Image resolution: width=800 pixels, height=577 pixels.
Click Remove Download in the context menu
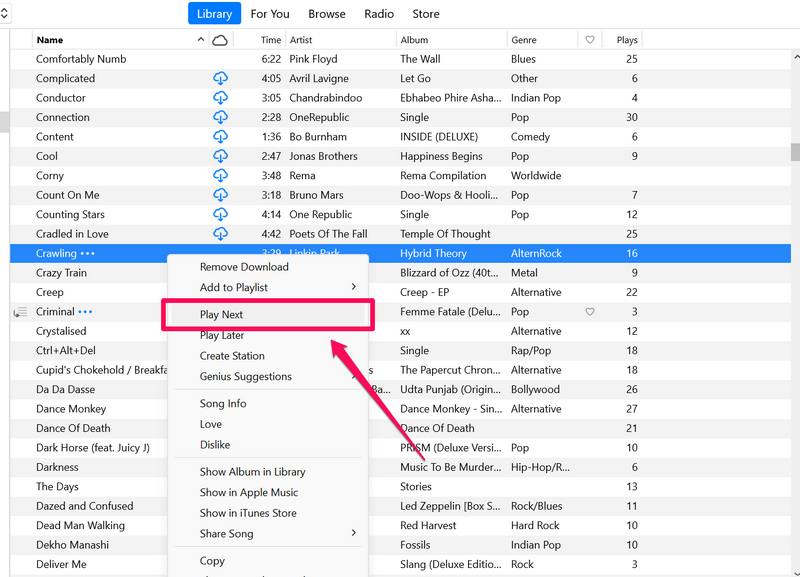pos(244,267)
